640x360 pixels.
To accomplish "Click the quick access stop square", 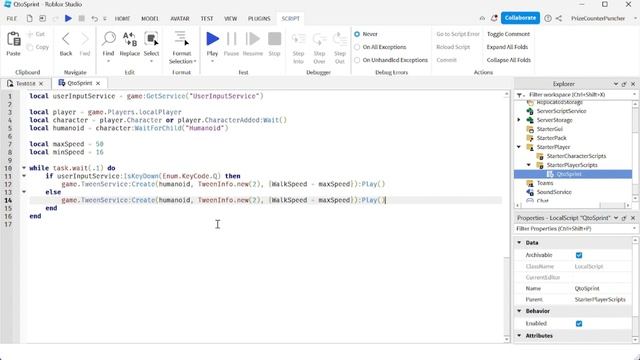I will click(82, 18).
